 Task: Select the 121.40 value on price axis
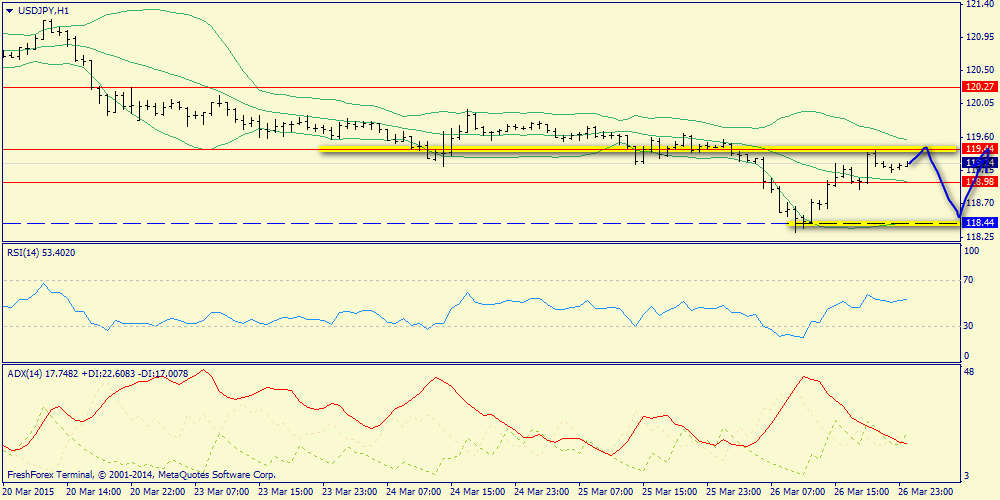pos(977,5)
